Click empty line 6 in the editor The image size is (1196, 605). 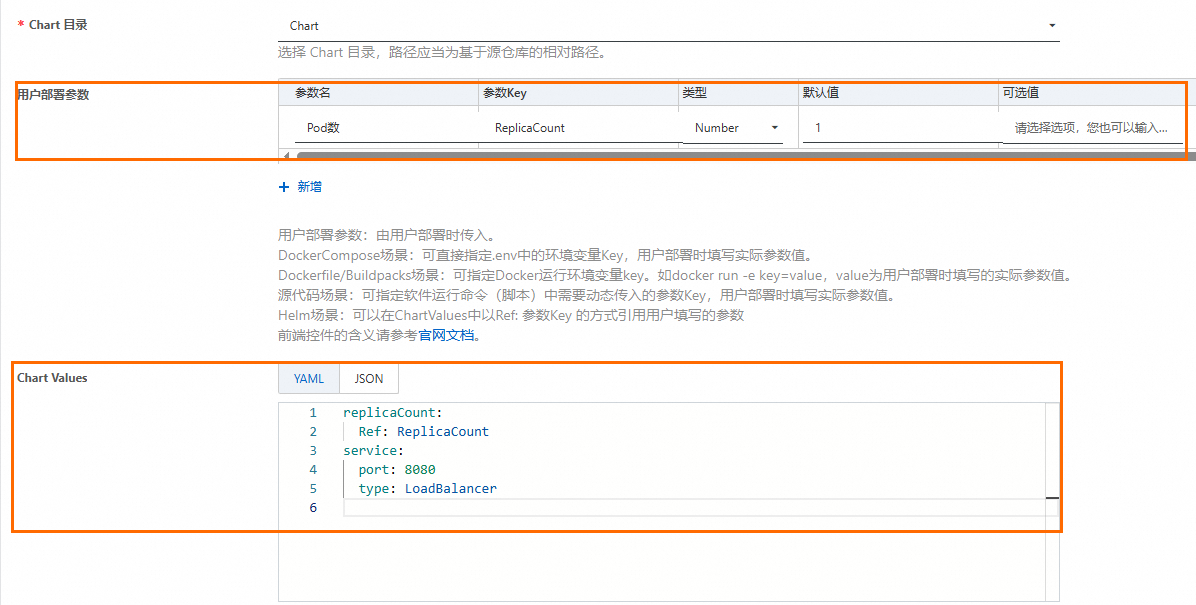600,508
